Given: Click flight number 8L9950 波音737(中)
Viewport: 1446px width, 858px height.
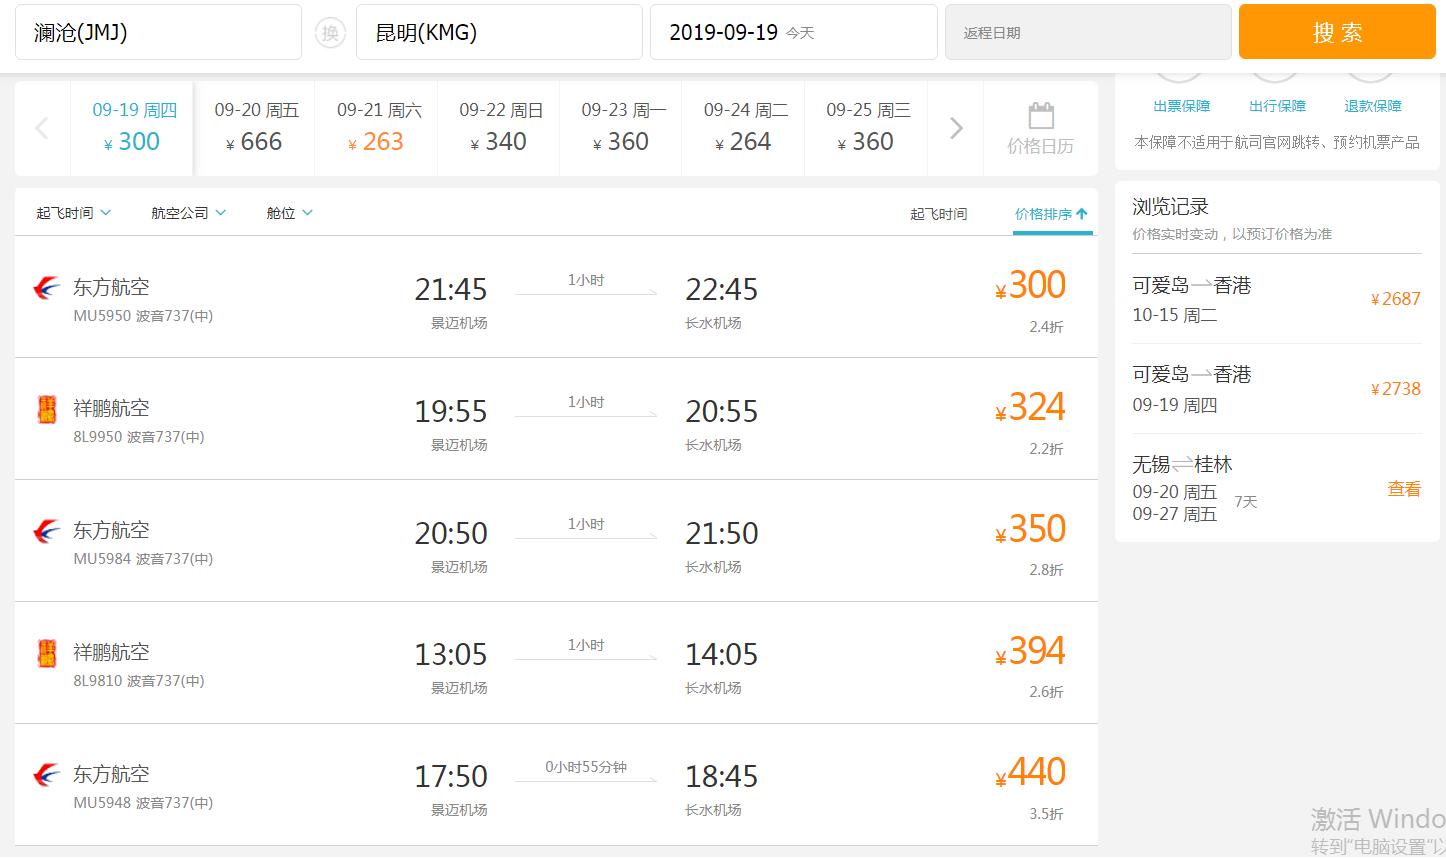Looking at the screenshot, I should point(139,437).
